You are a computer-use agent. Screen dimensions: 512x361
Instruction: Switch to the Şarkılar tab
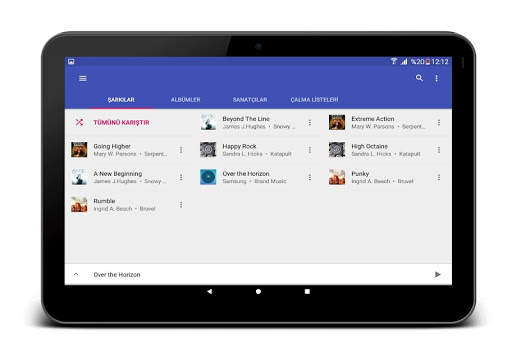[x=121, y=100]
